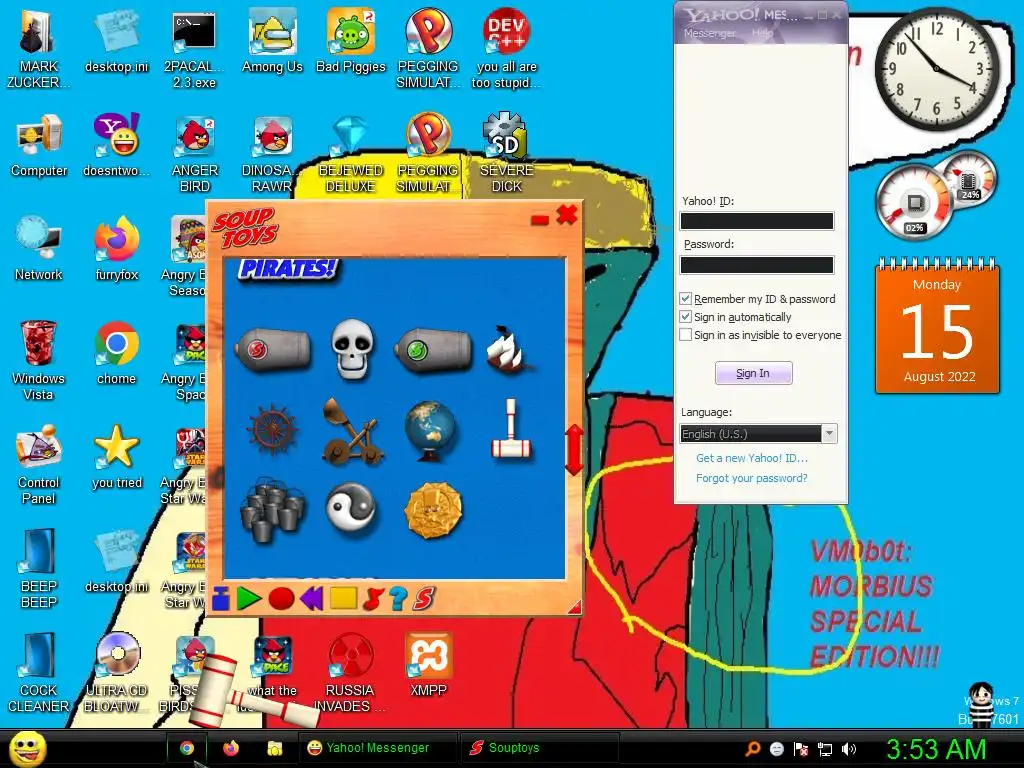
Task: Pick the red cannon toy in Soup Toys
Action: (x=273, y=350)
